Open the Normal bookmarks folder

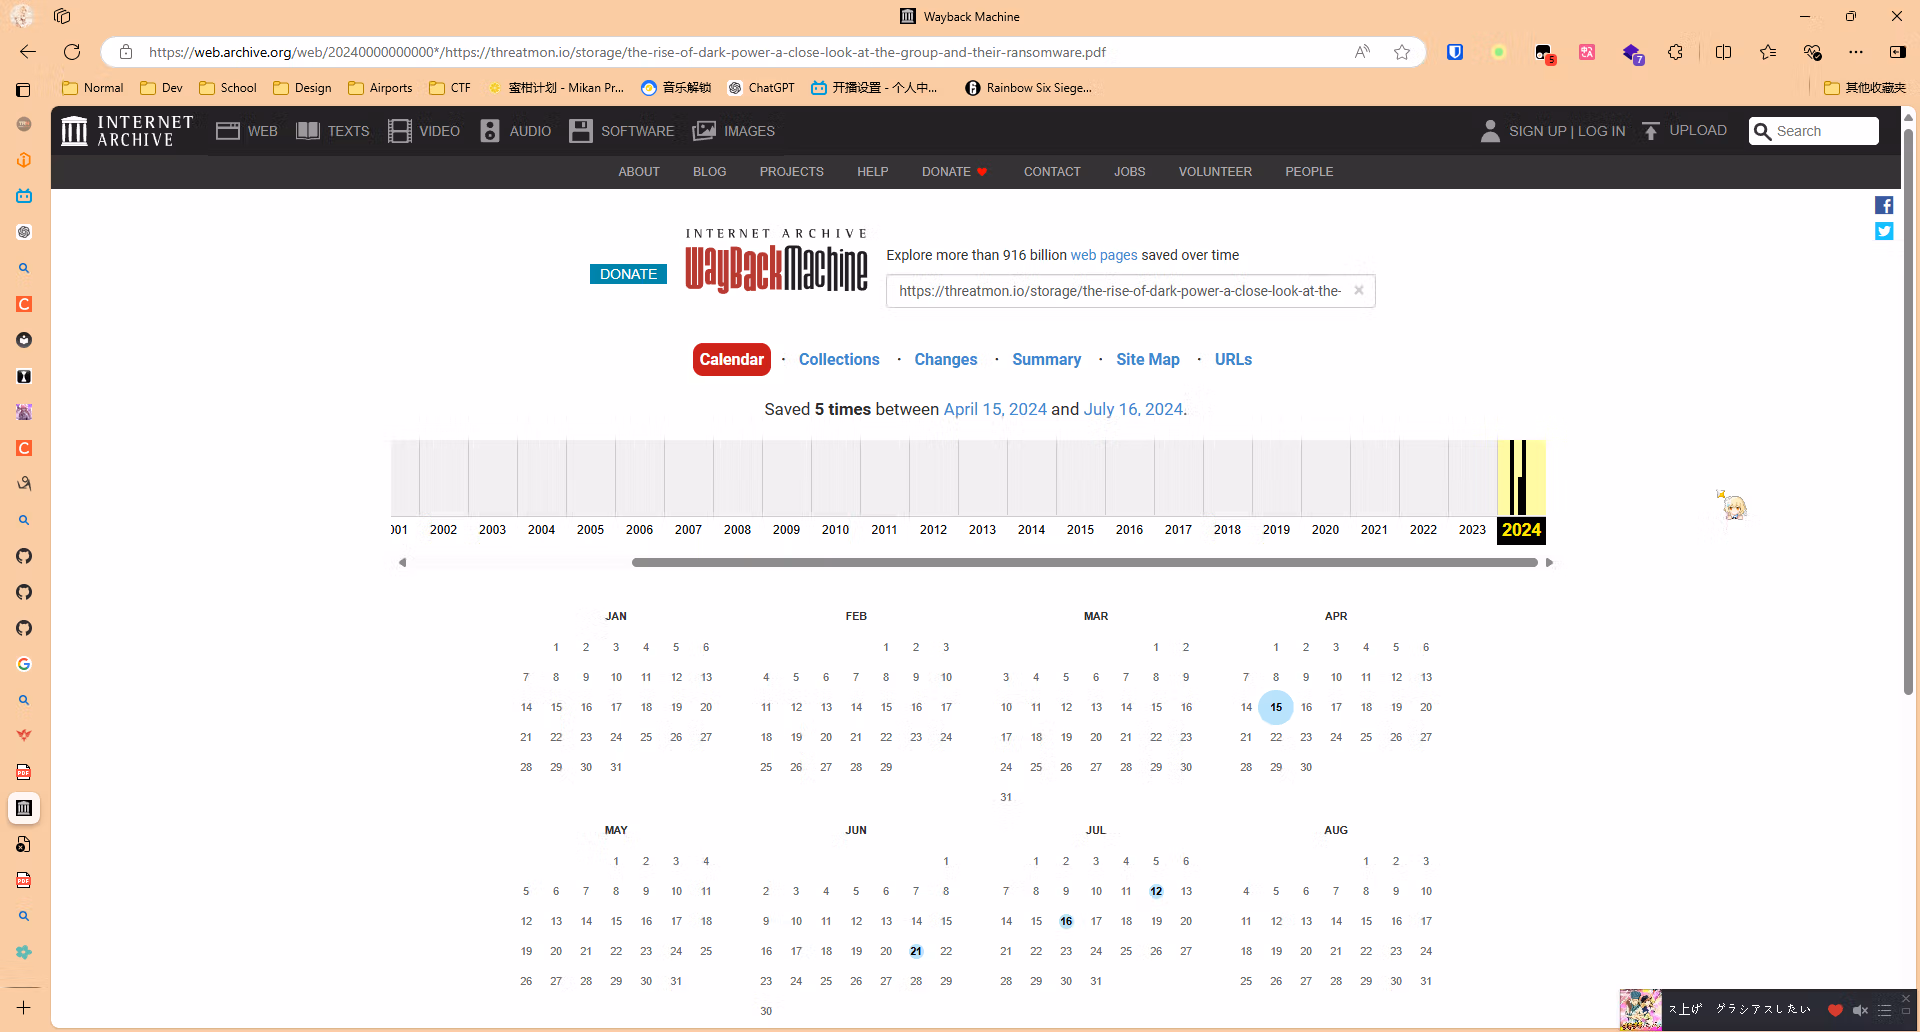pyautogui.click(x=93, y=88)
